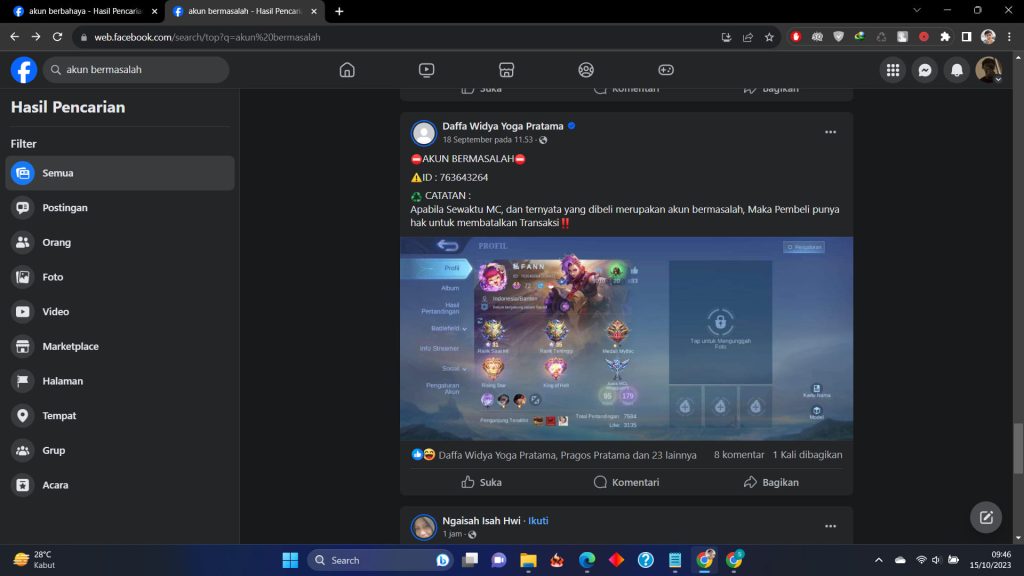Open Daffa Widya Yoga Pratama profile link
The width and height of the screenshot is (1024, 576).
click(502, 126)
